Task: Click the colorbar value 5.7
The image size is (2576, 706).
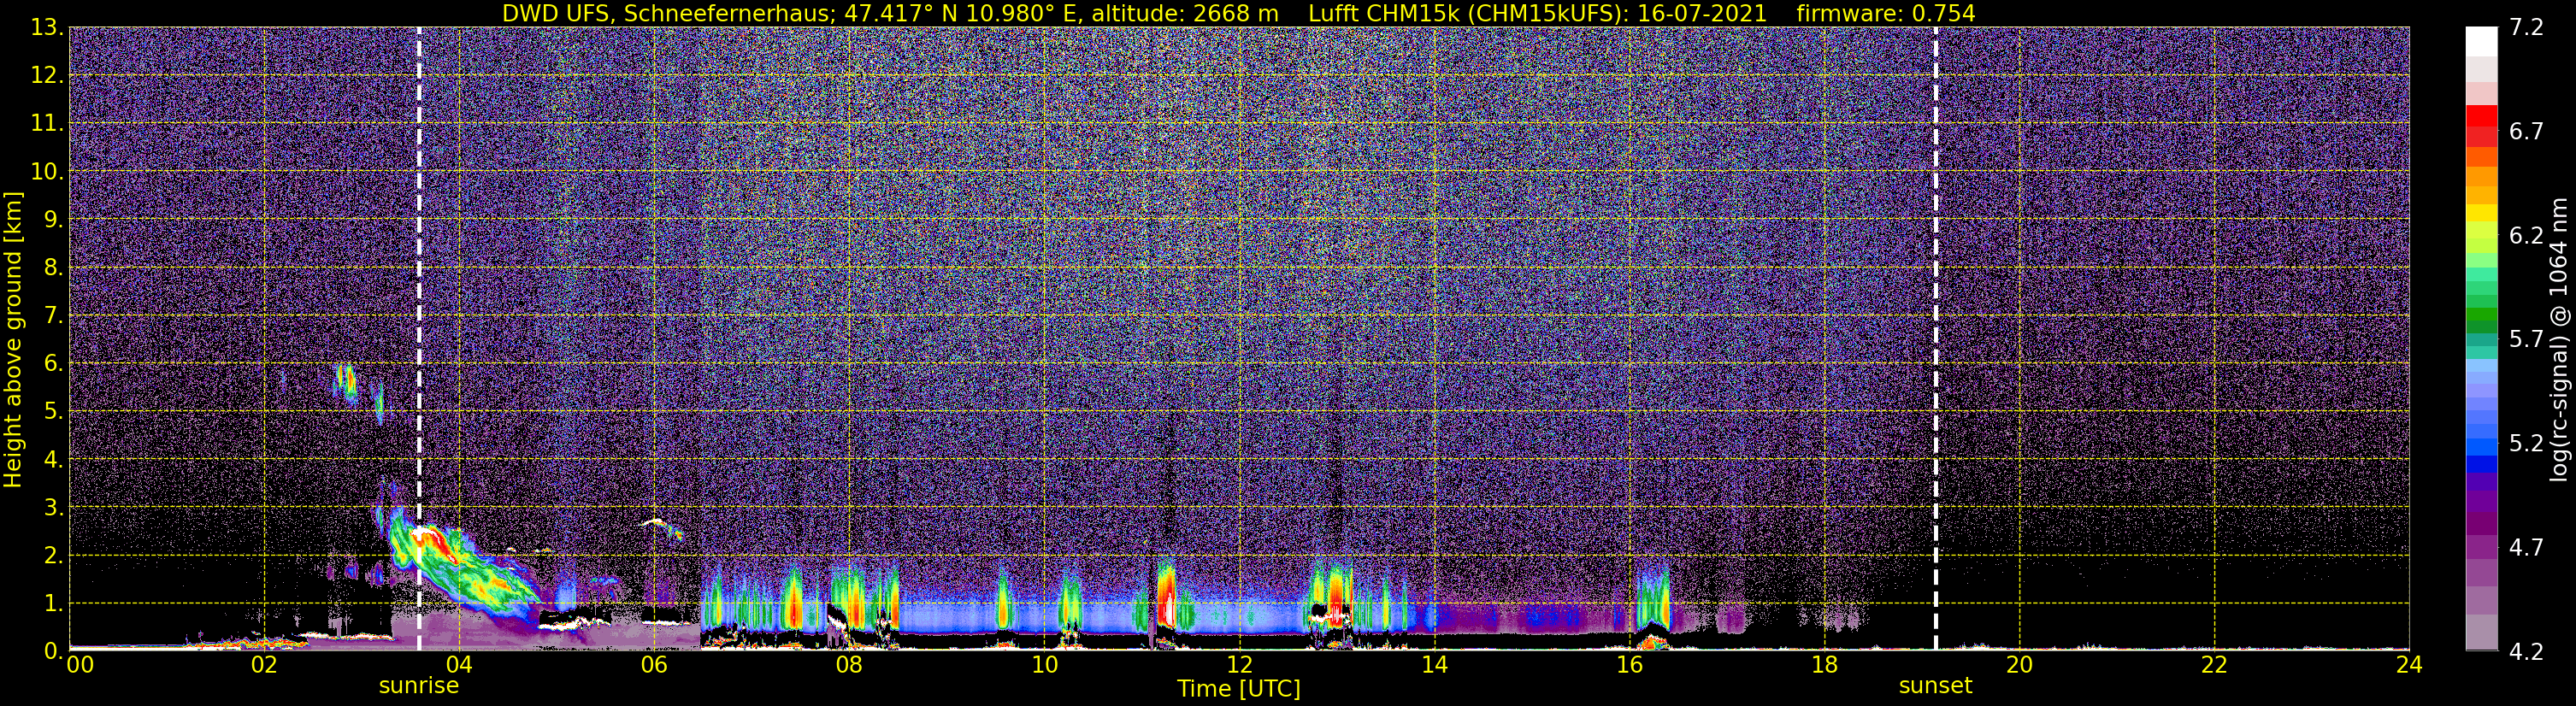Action: pyautogui.click(x=2526, y=340)
